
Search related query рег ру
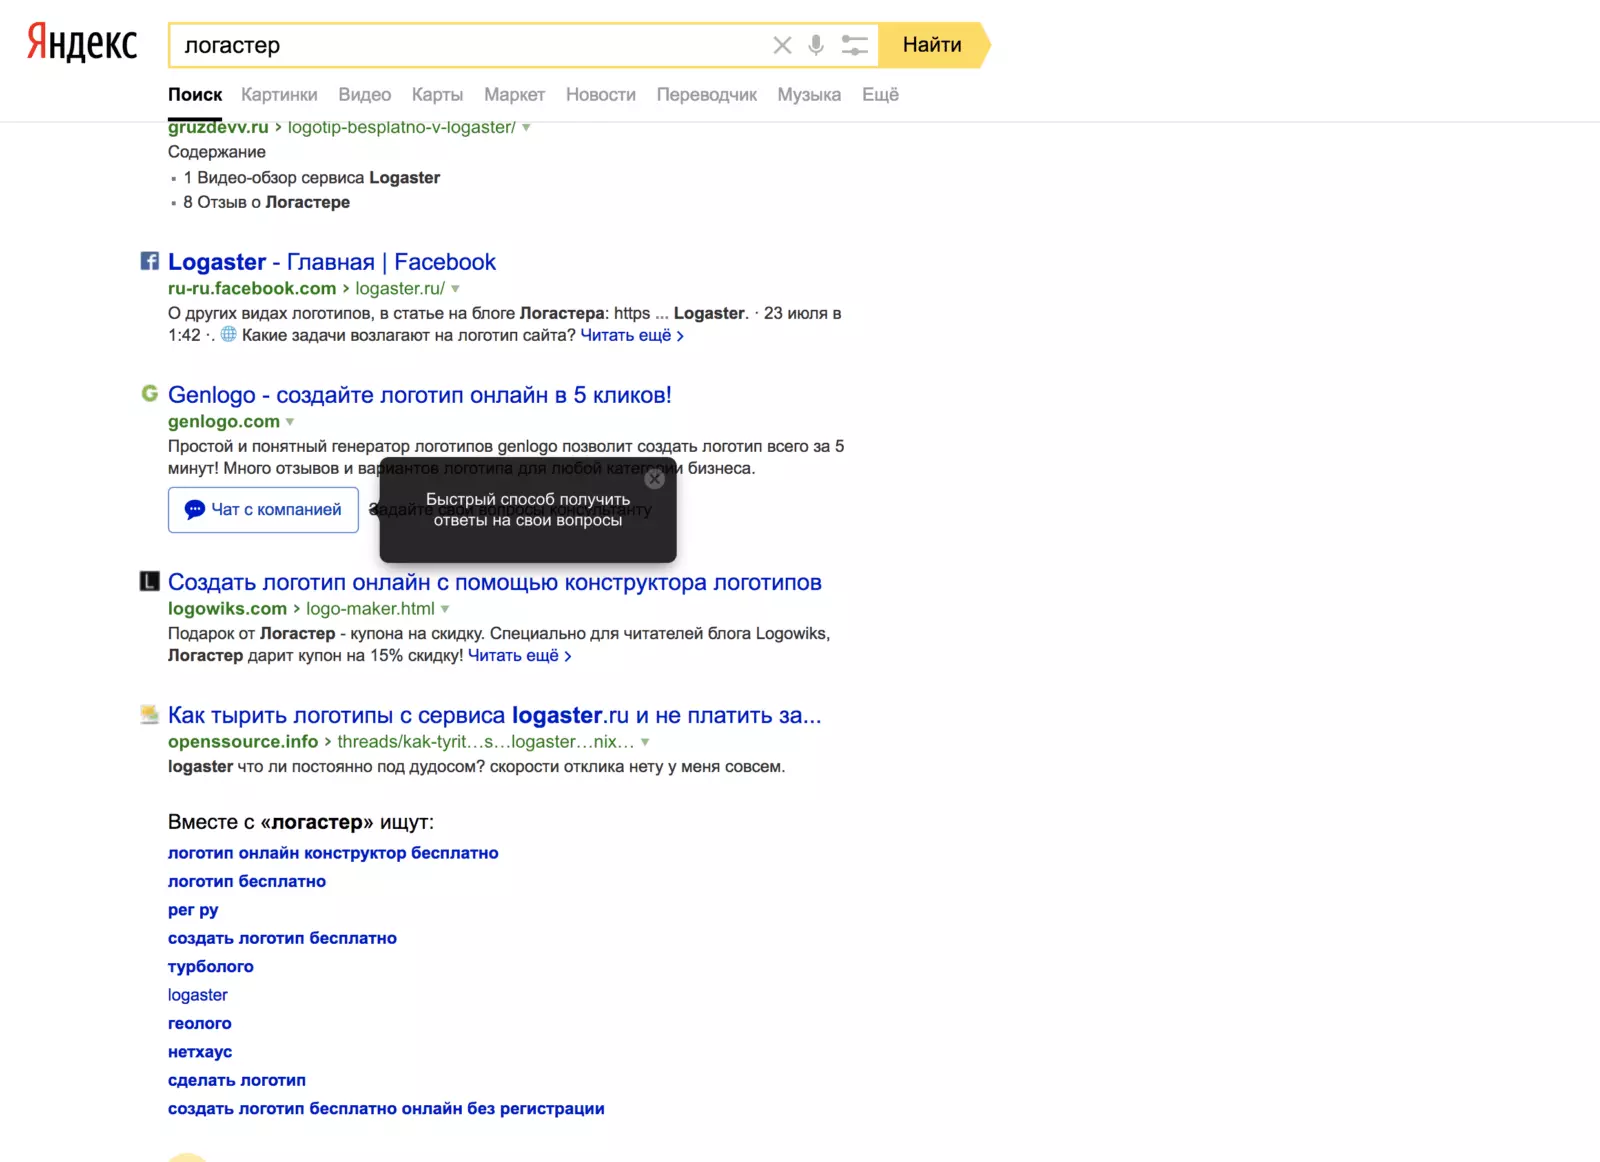tap(193, 910)
